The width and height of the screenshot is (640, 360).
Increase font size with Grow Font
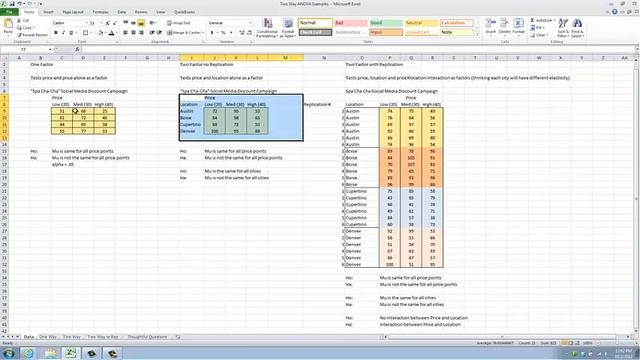107,23
